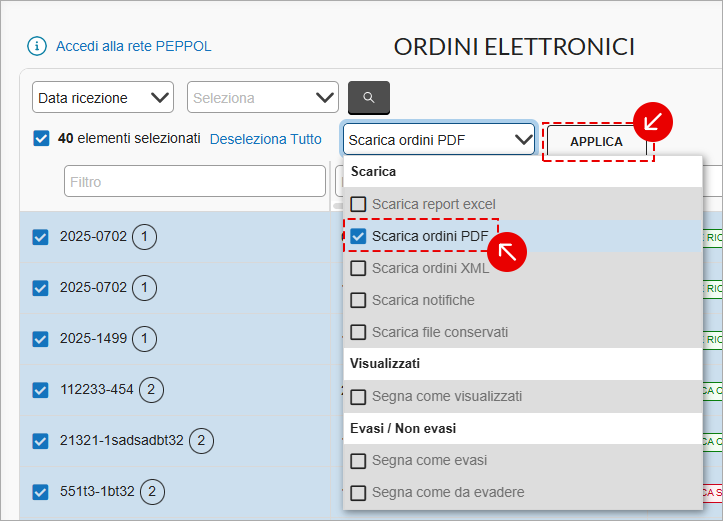The width and height of the screenshot is (723, 521).
Task: Uncheck the 40 elementi selezionati checkbox
Action: click(x=41, y=138)
